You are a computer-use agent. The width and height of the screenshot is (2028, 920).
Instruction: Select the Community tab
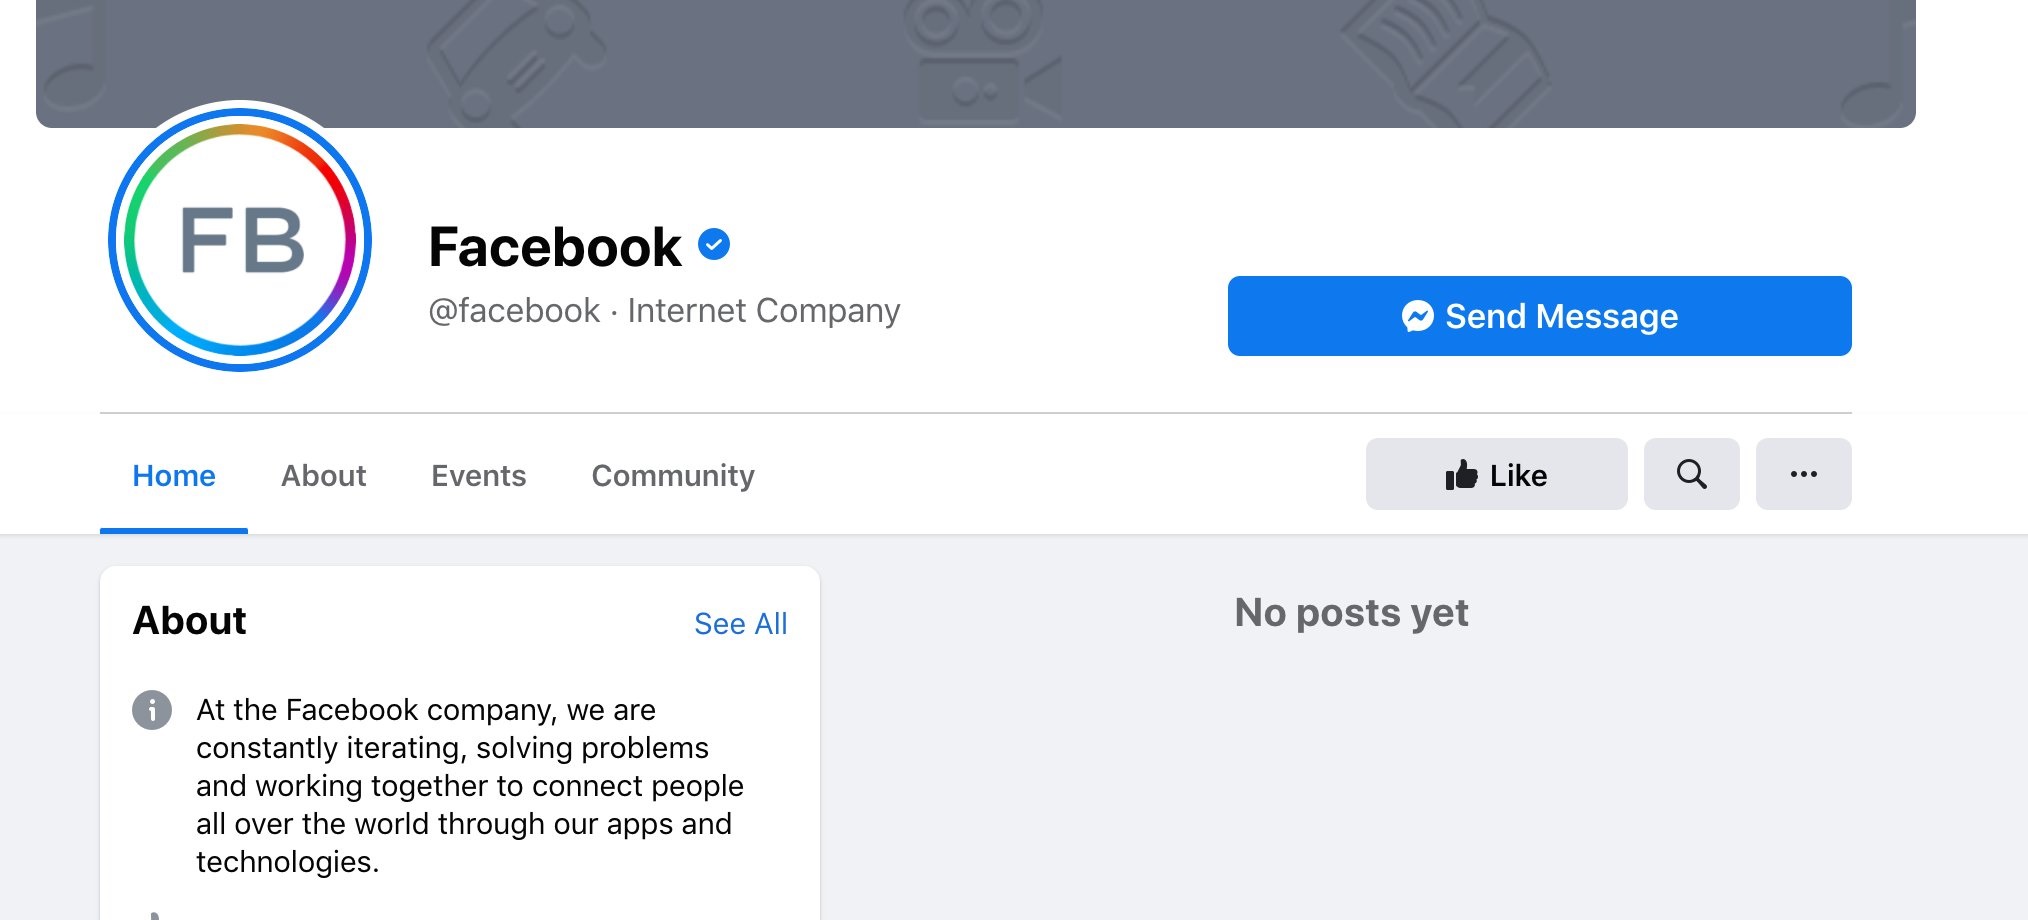673,476
